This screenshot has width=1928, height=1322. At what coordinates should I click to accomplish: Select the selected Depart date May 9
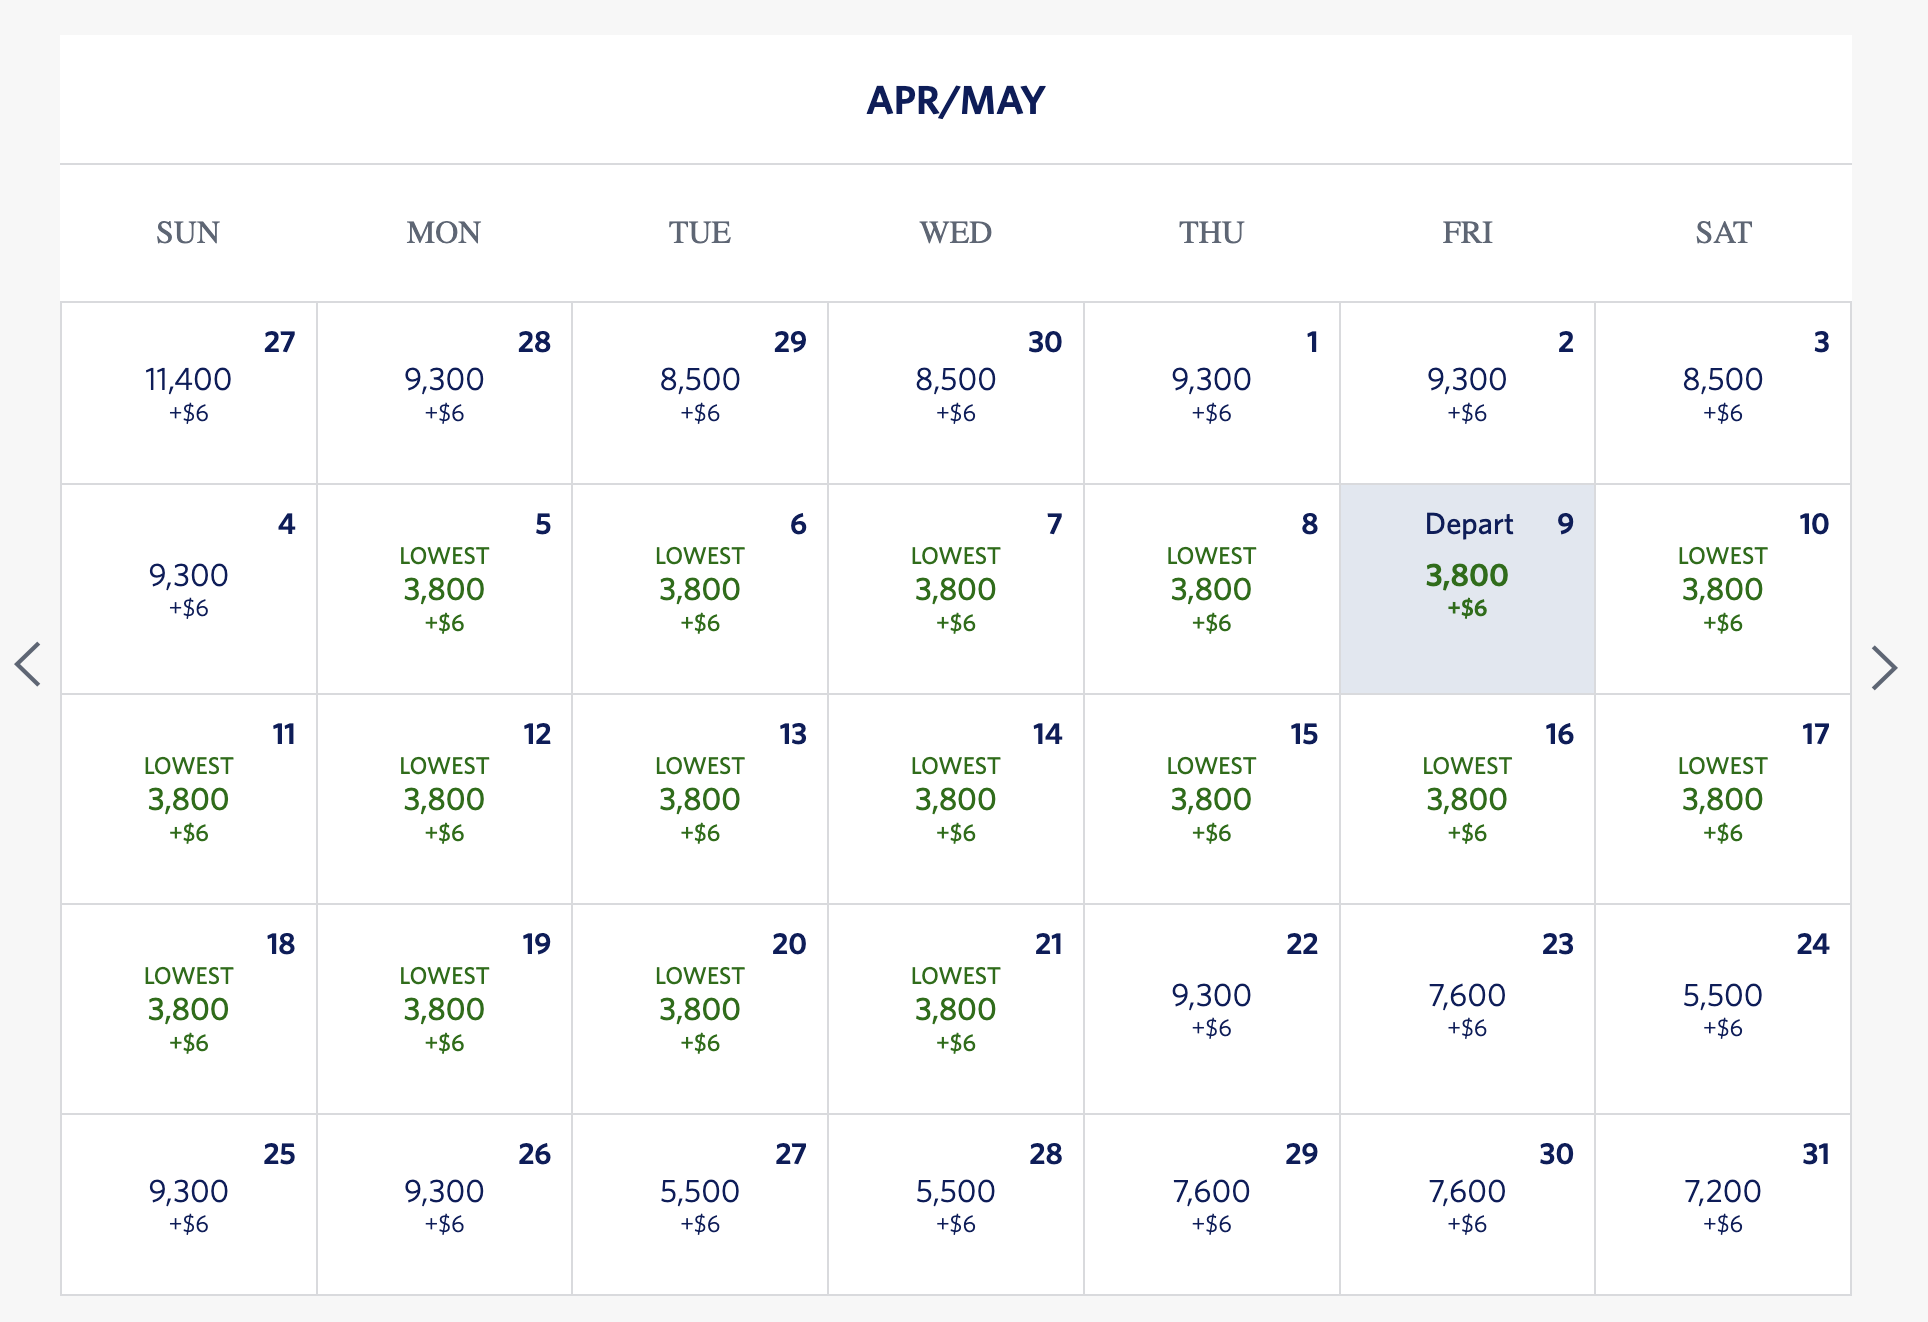click(x=1467, y=589)
